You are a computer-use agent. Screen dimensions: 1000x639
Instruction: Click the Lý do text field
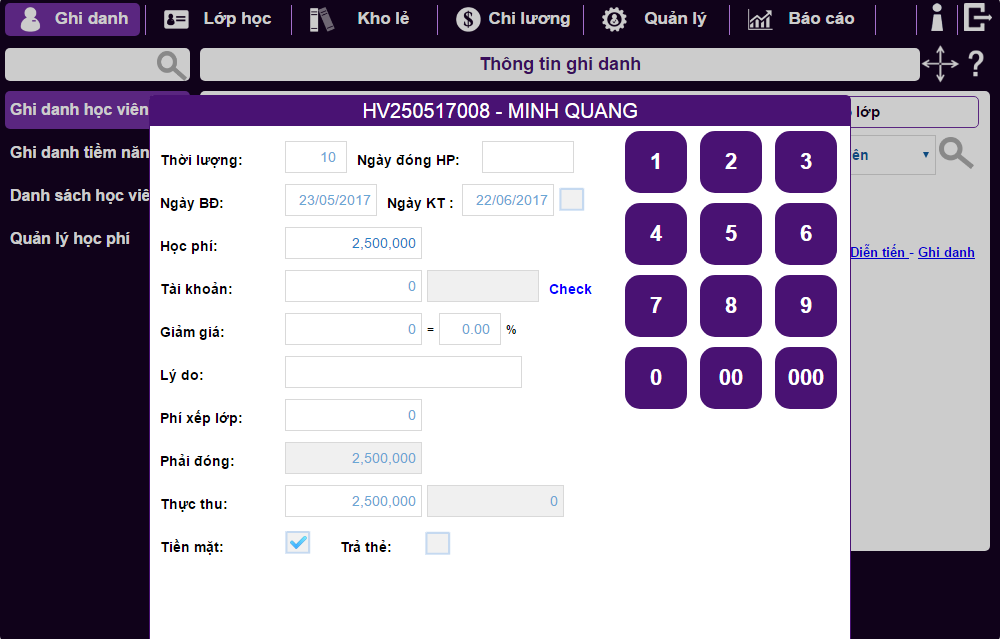403,372
